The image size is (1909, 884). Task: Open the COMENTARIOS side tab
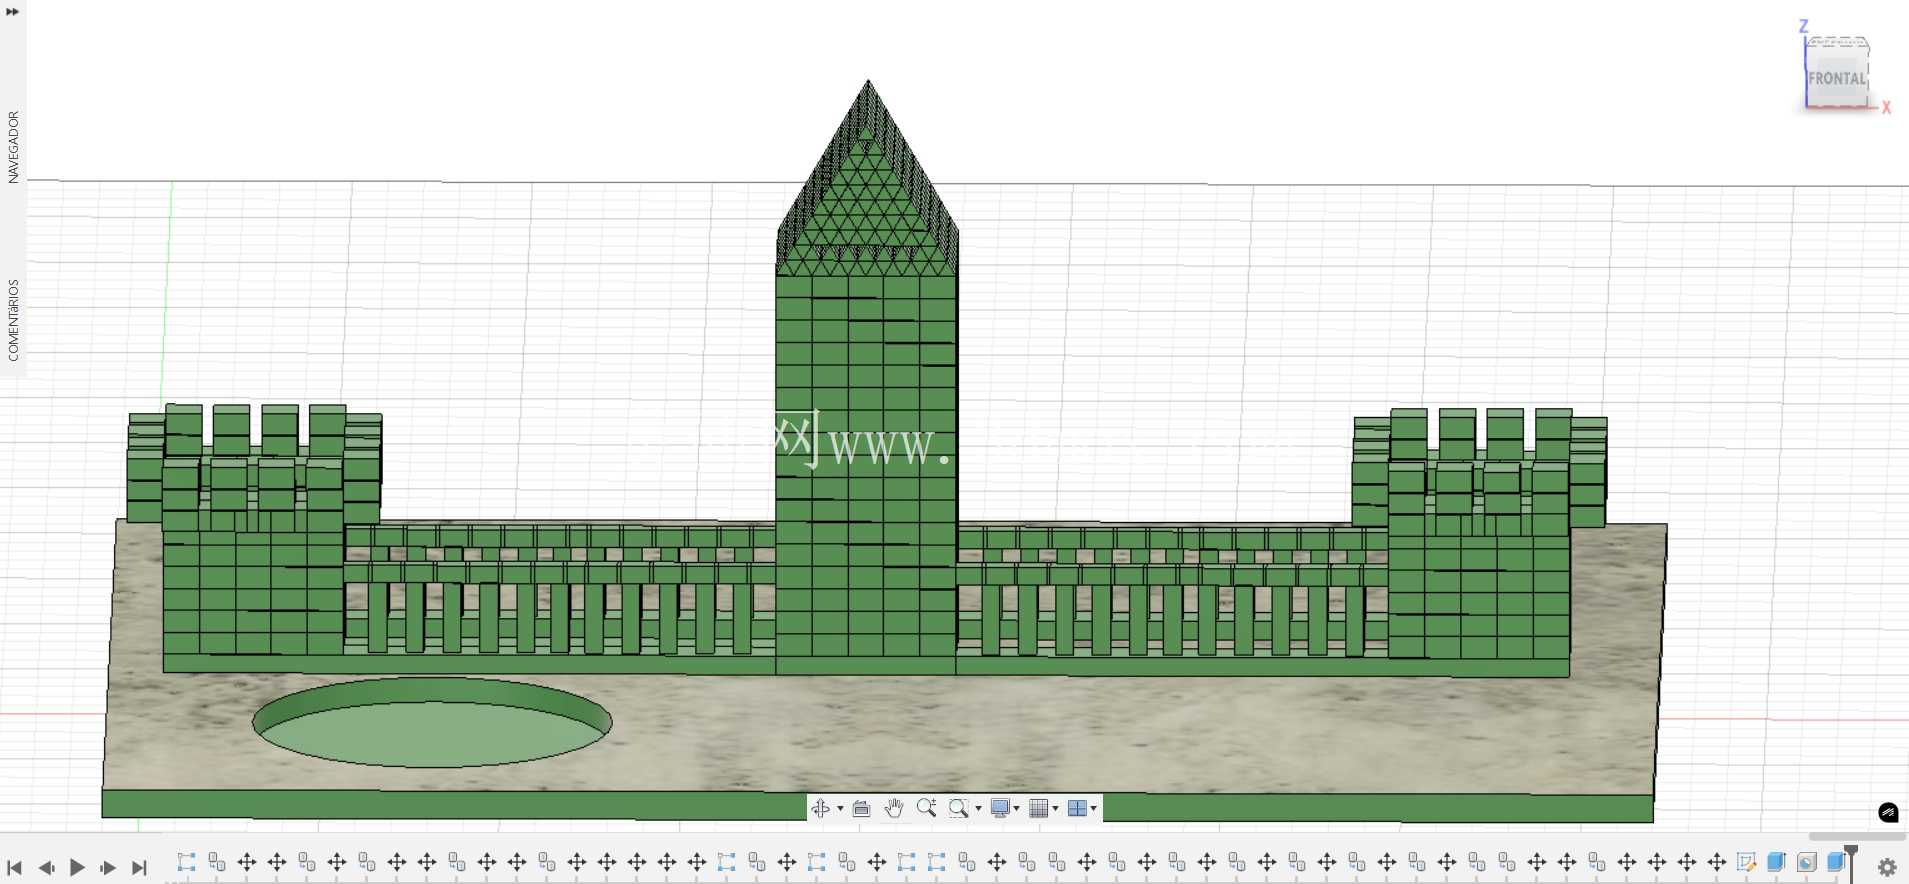[13, 320]
